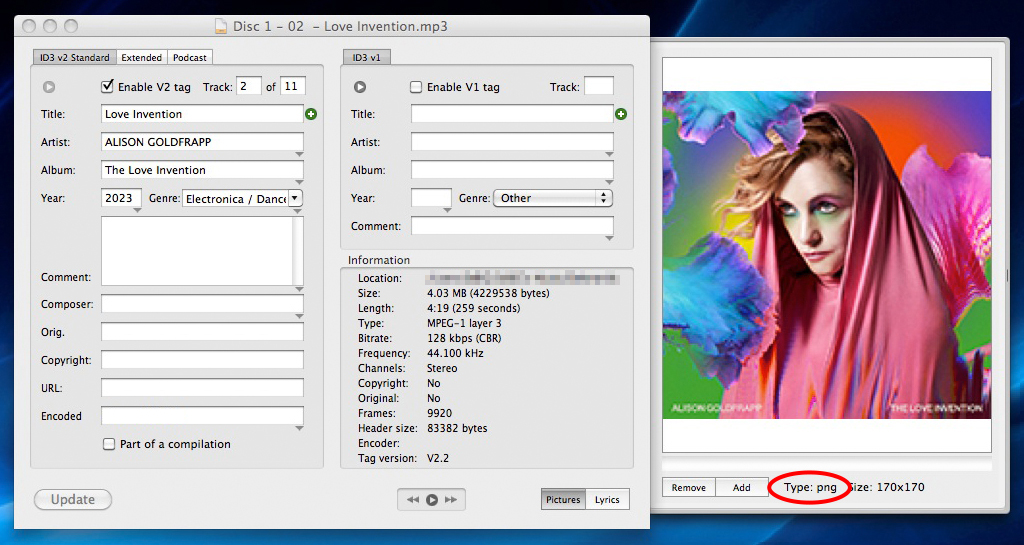Screen dimensions: 1024x545
Task: Click the gray arrow icon in ID3 v2 panel
Action: (49, 87)
